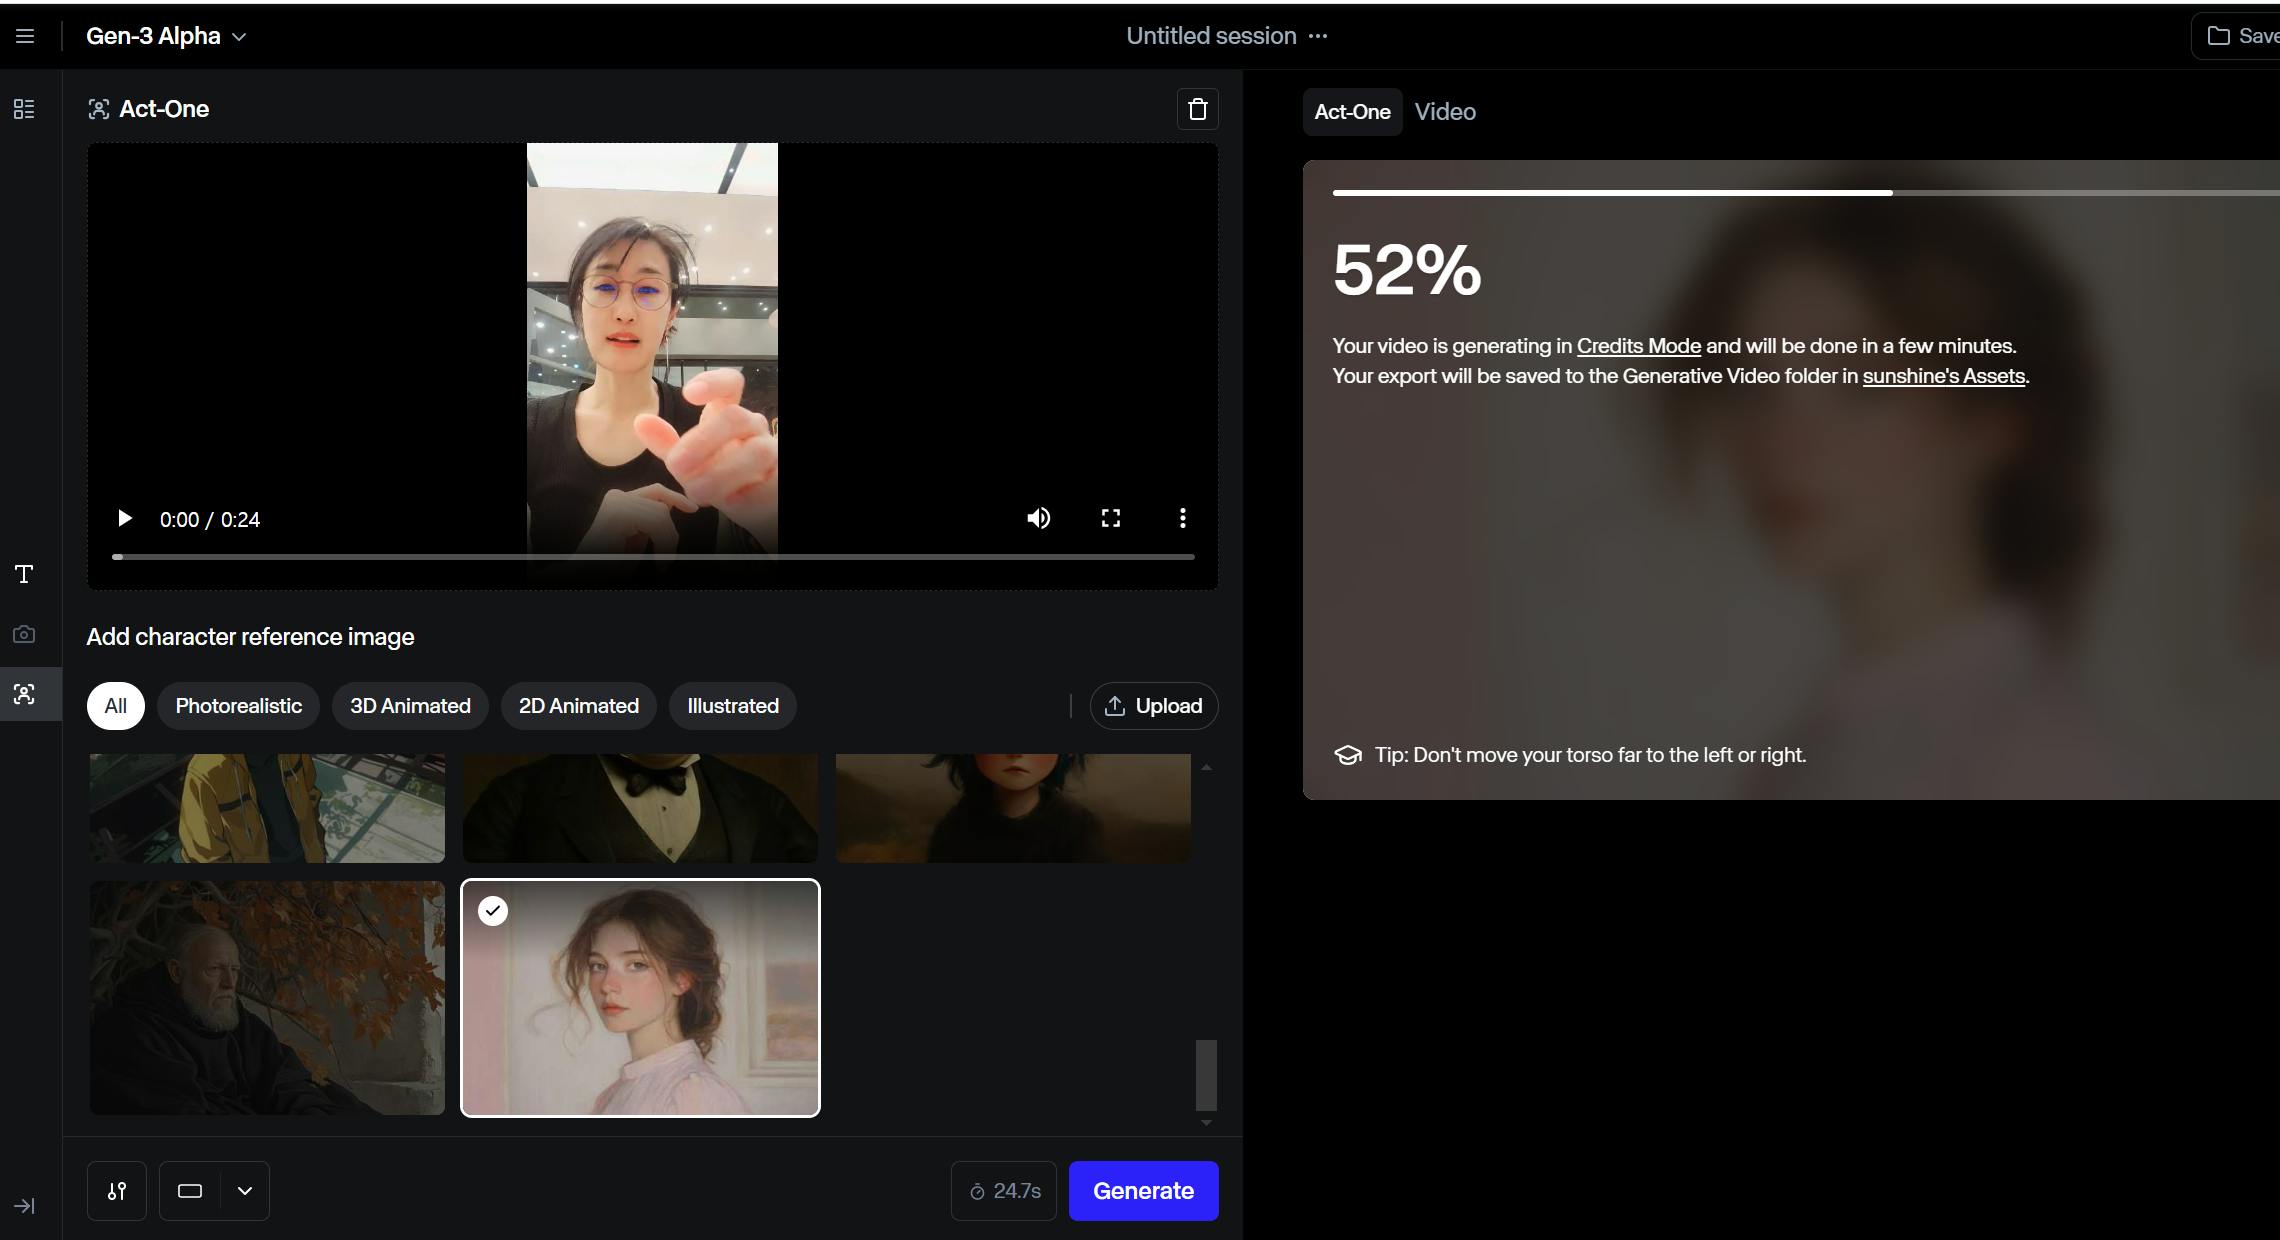Click the character list scrollbar thumb
This screenshot has height=1240, width=2280.
pyautogui.click(x=1206, y=1075)
